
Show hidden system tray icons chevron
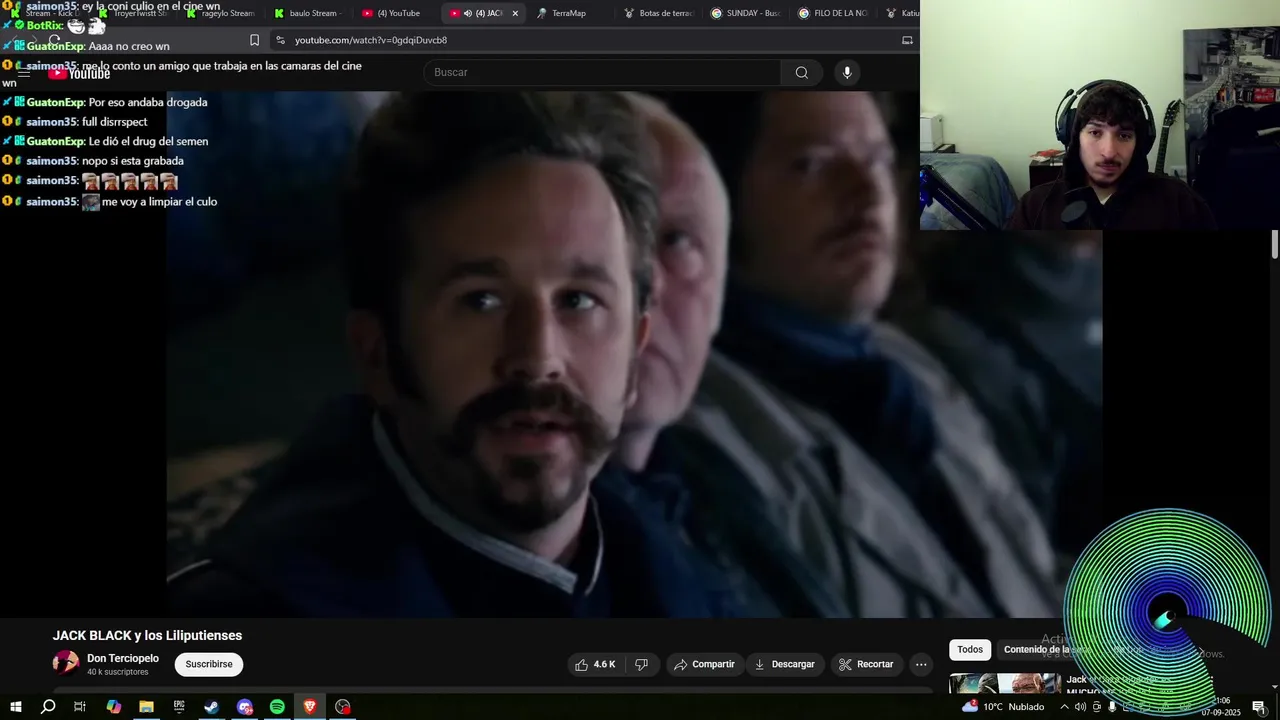coord(1064,707)
